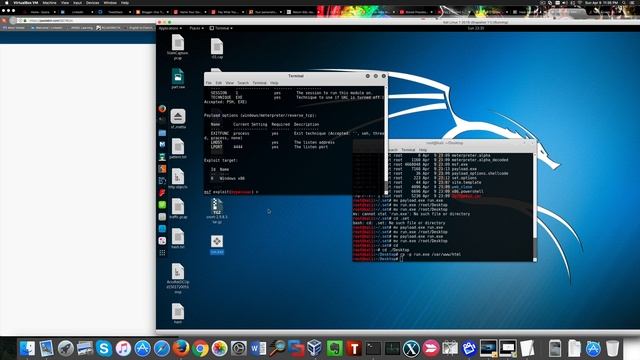The image size is (640, 360).
Task: Select pattern.txt file on desktop
Action: pos(178,149)
